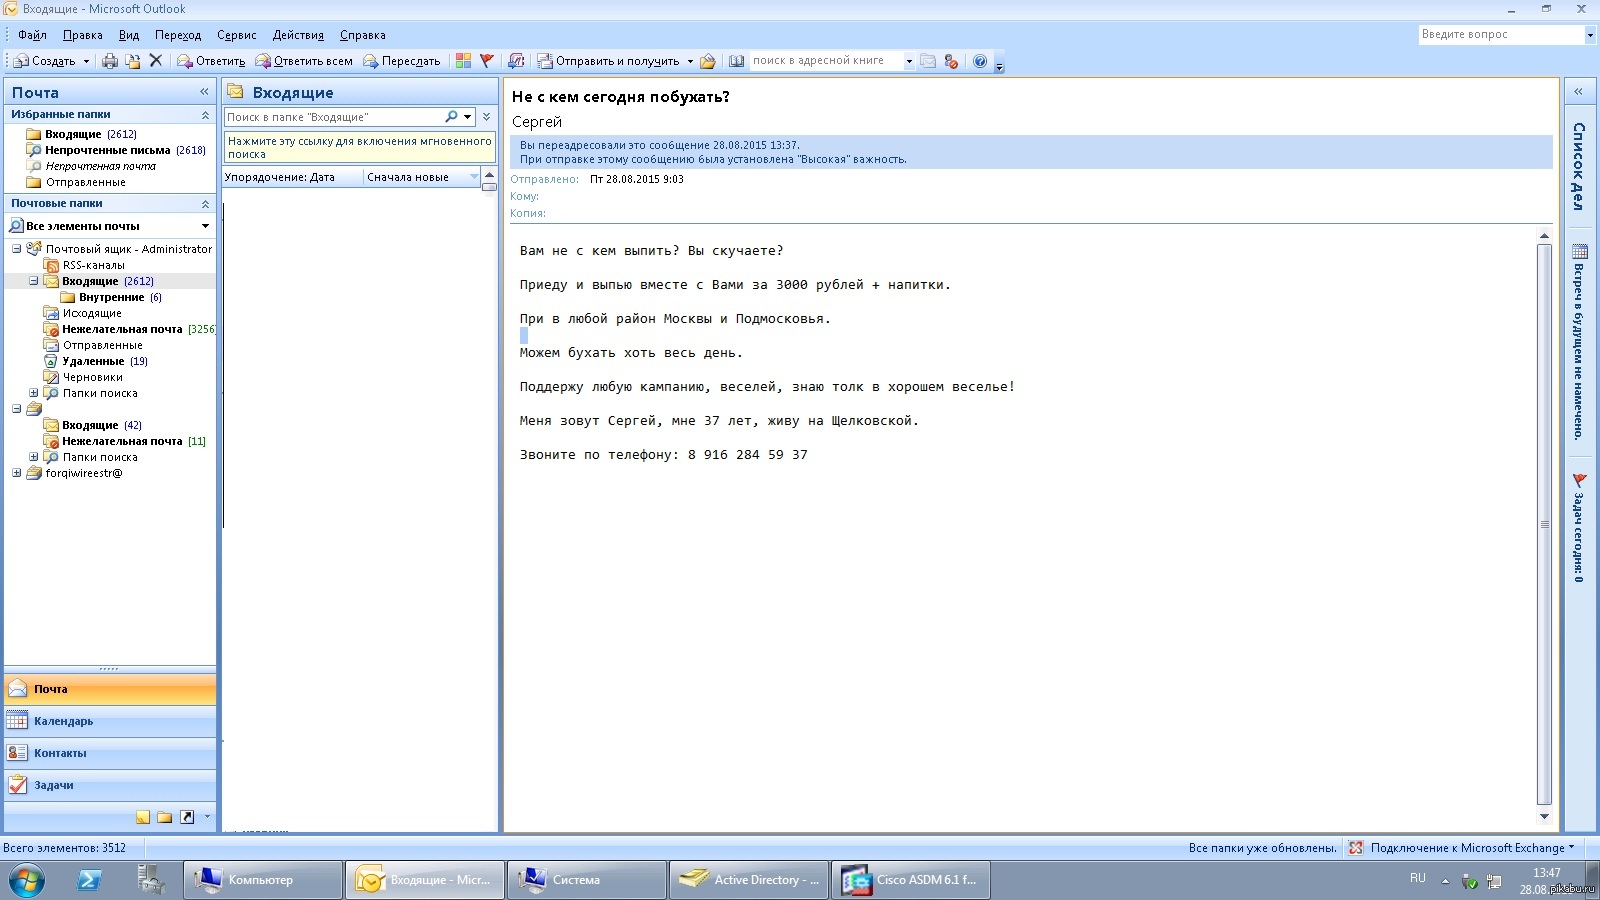The image size is (1600, 900).
Task: Open the Действия menu
Action: pos(298,35)
